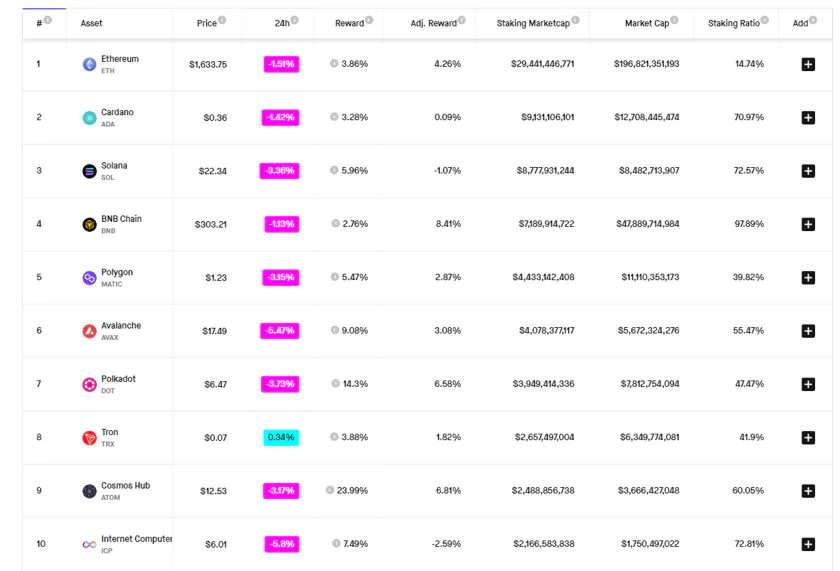Click the Ethereum coin logo
The width and height of the screenshot is (840, 571).
pos(89,64)
